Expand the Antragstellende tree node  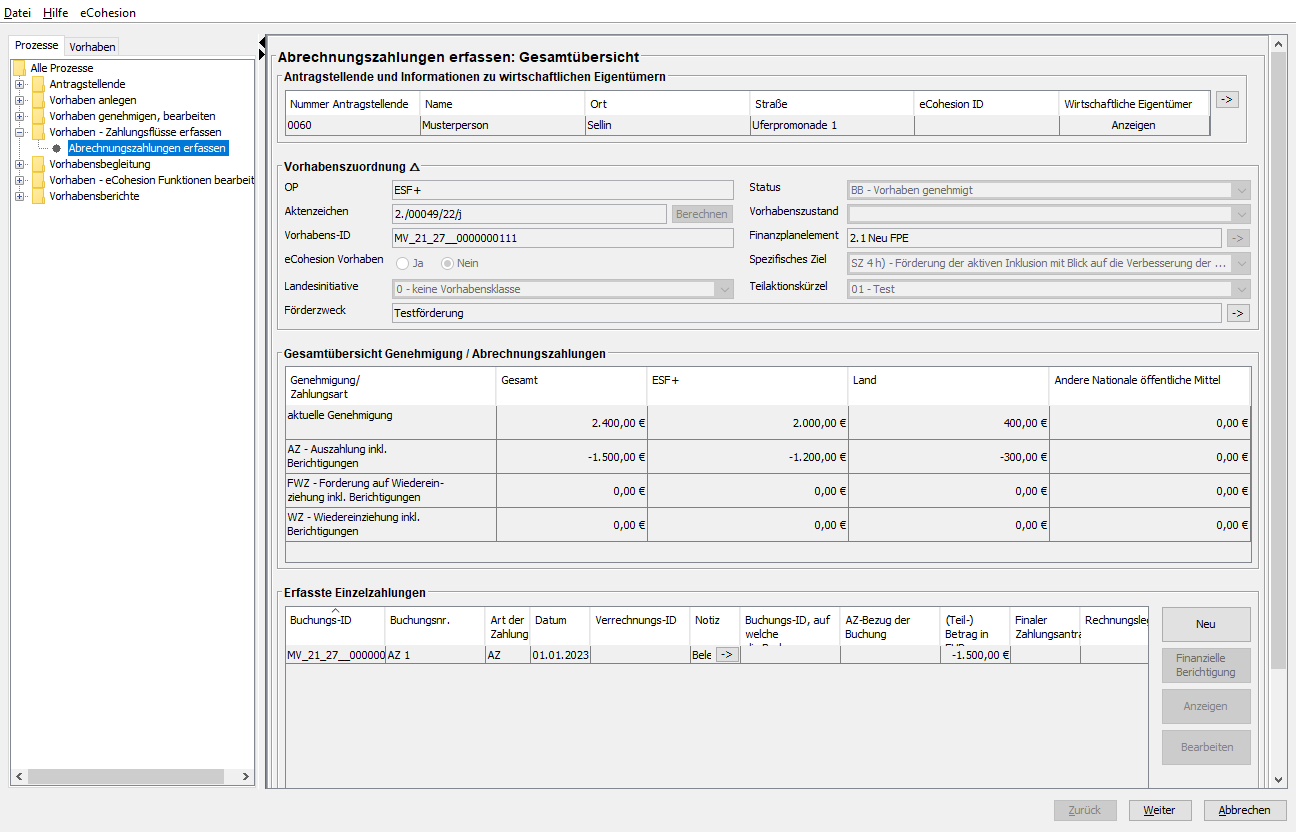pyautogui.click(x=19, y=84)
